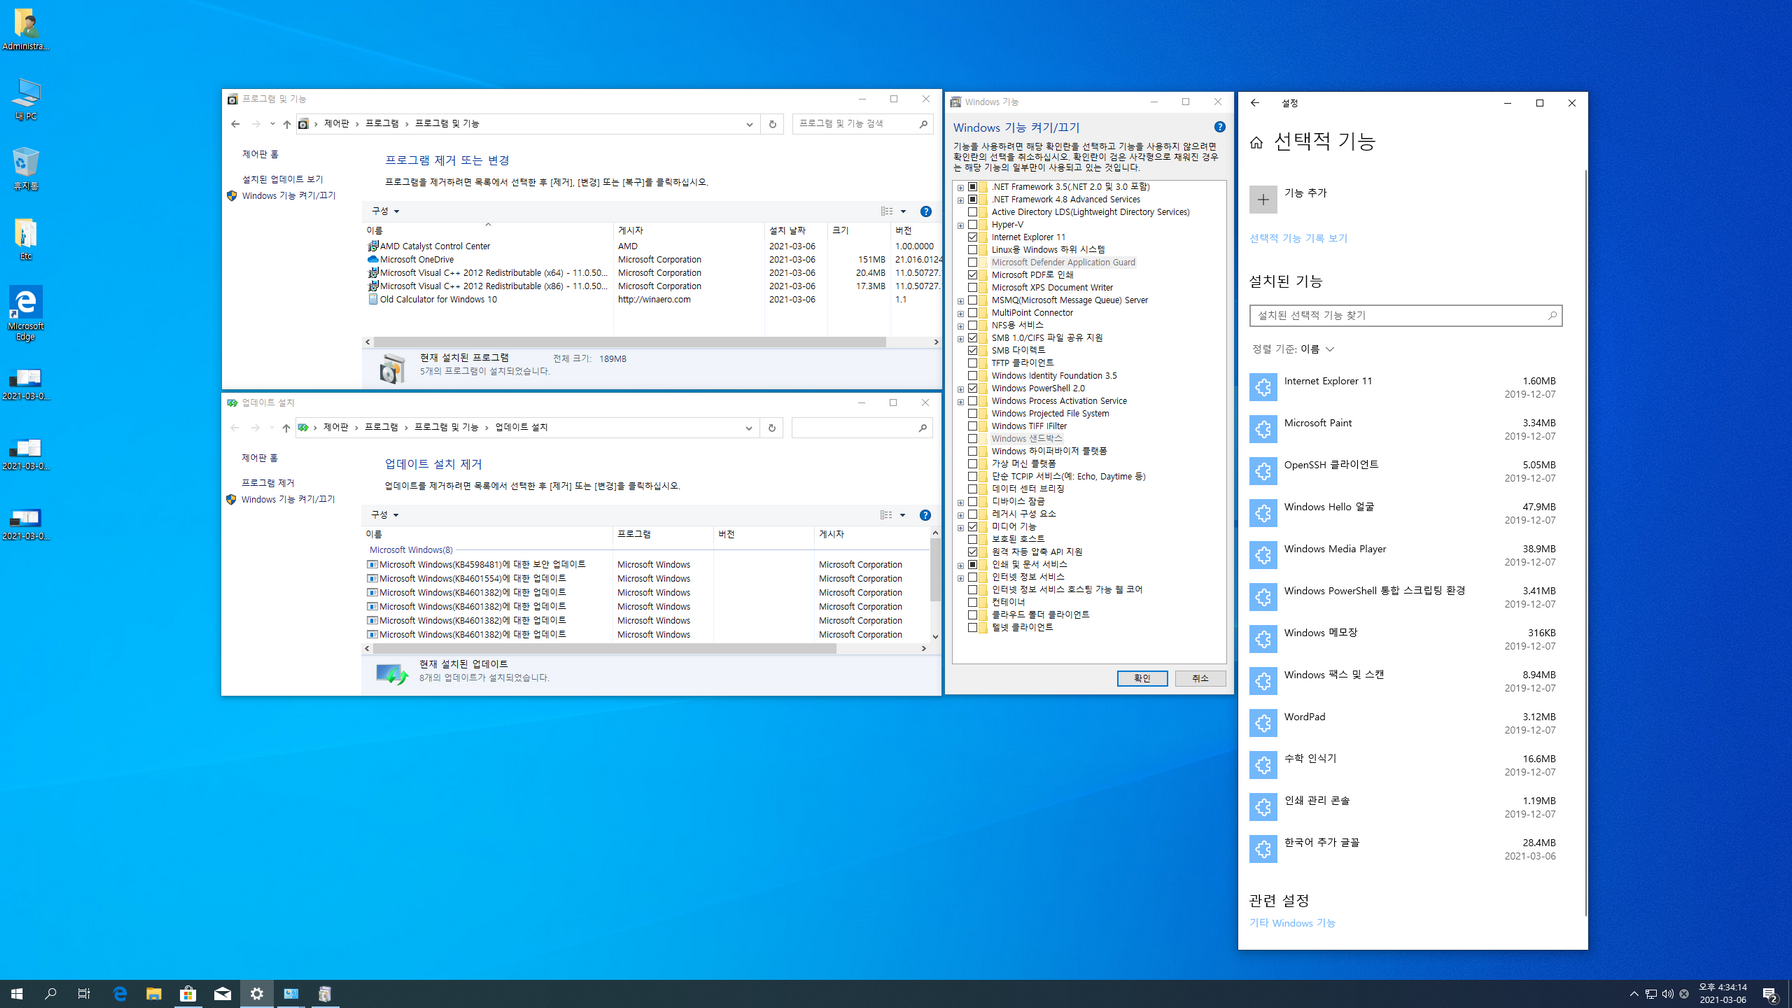Open address history dropdown in Programs and Features
1792x1008 pixels.
749,124
